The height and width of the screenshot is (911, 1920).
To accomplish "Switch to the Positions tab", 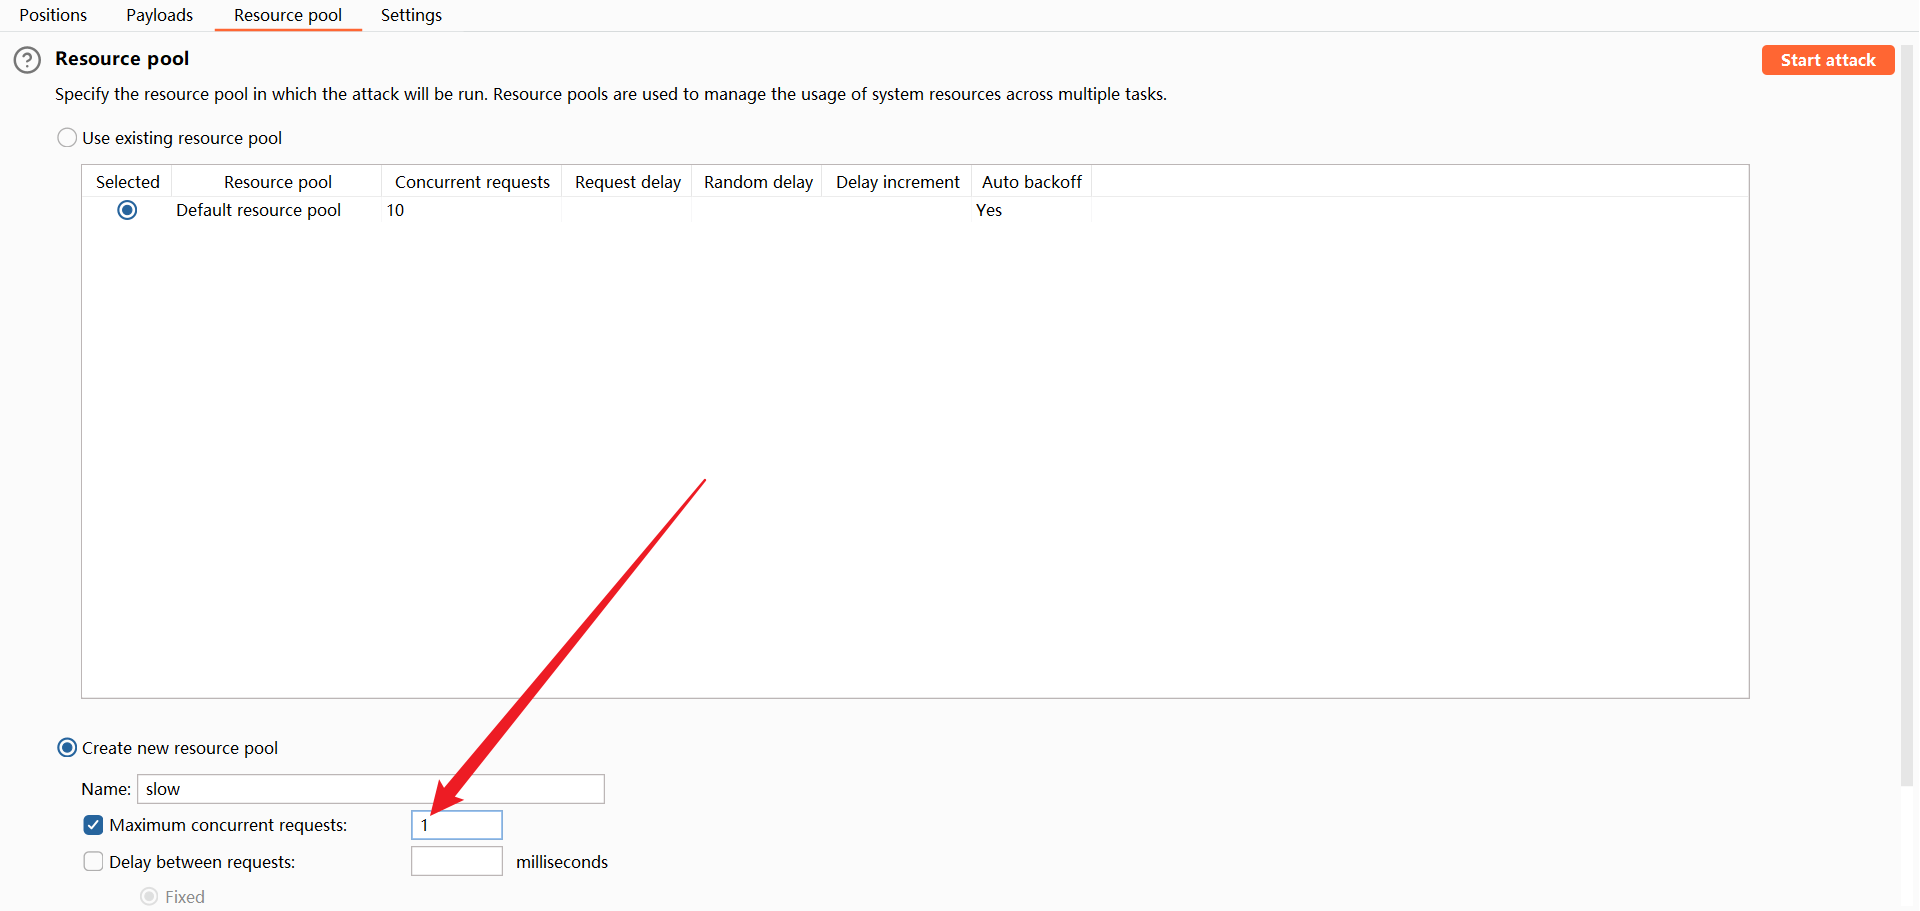I will 53,15.
